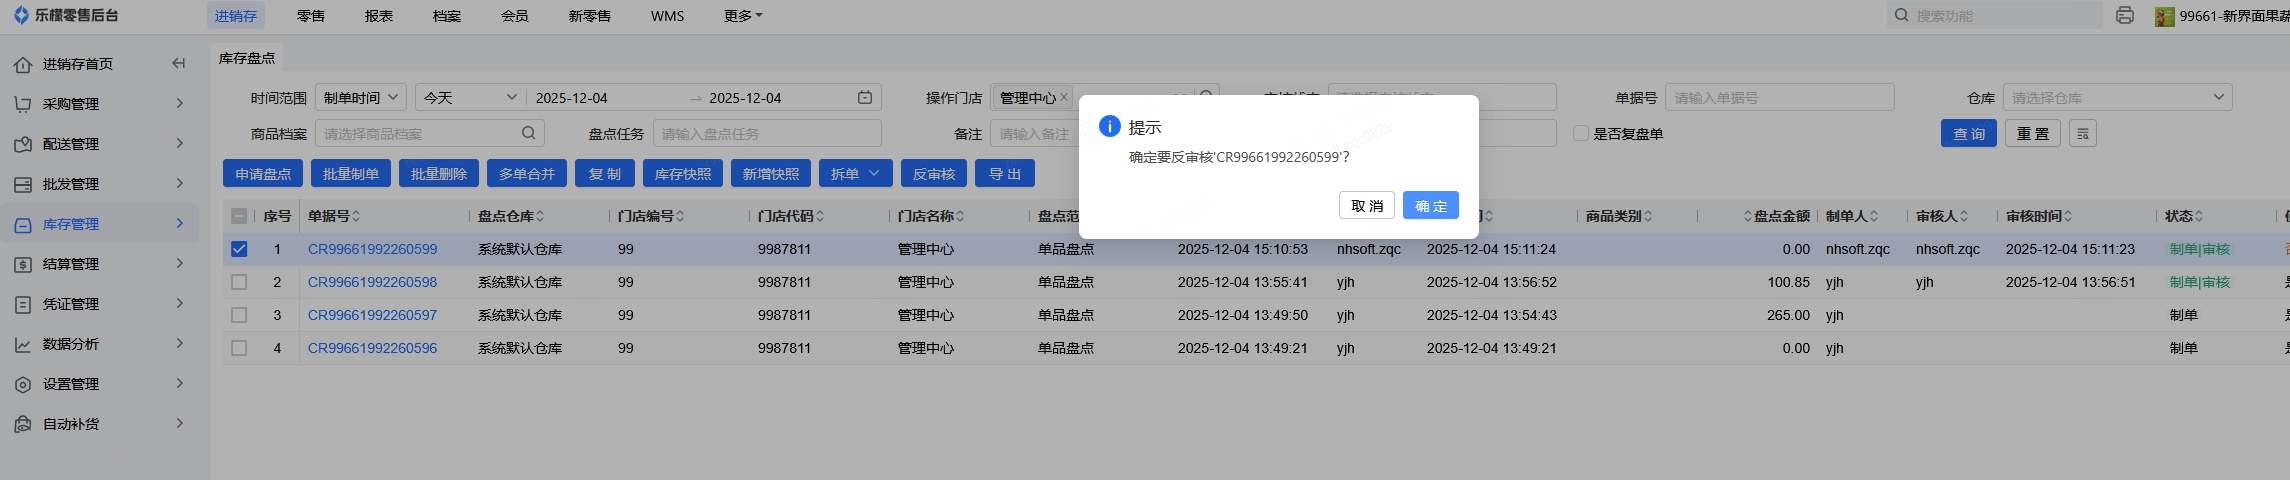2290x480 pixels.
Task: Click the 库存快照 button
Action: pos(683,173)
